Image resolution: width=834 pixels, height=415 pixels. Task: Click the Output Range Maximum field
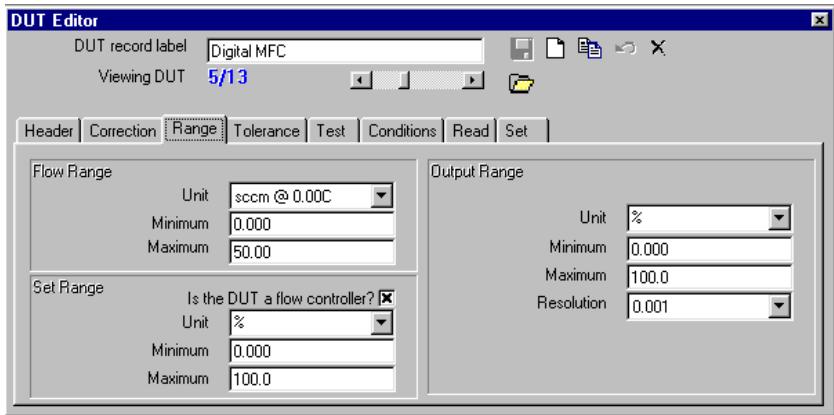click(710, 277)
